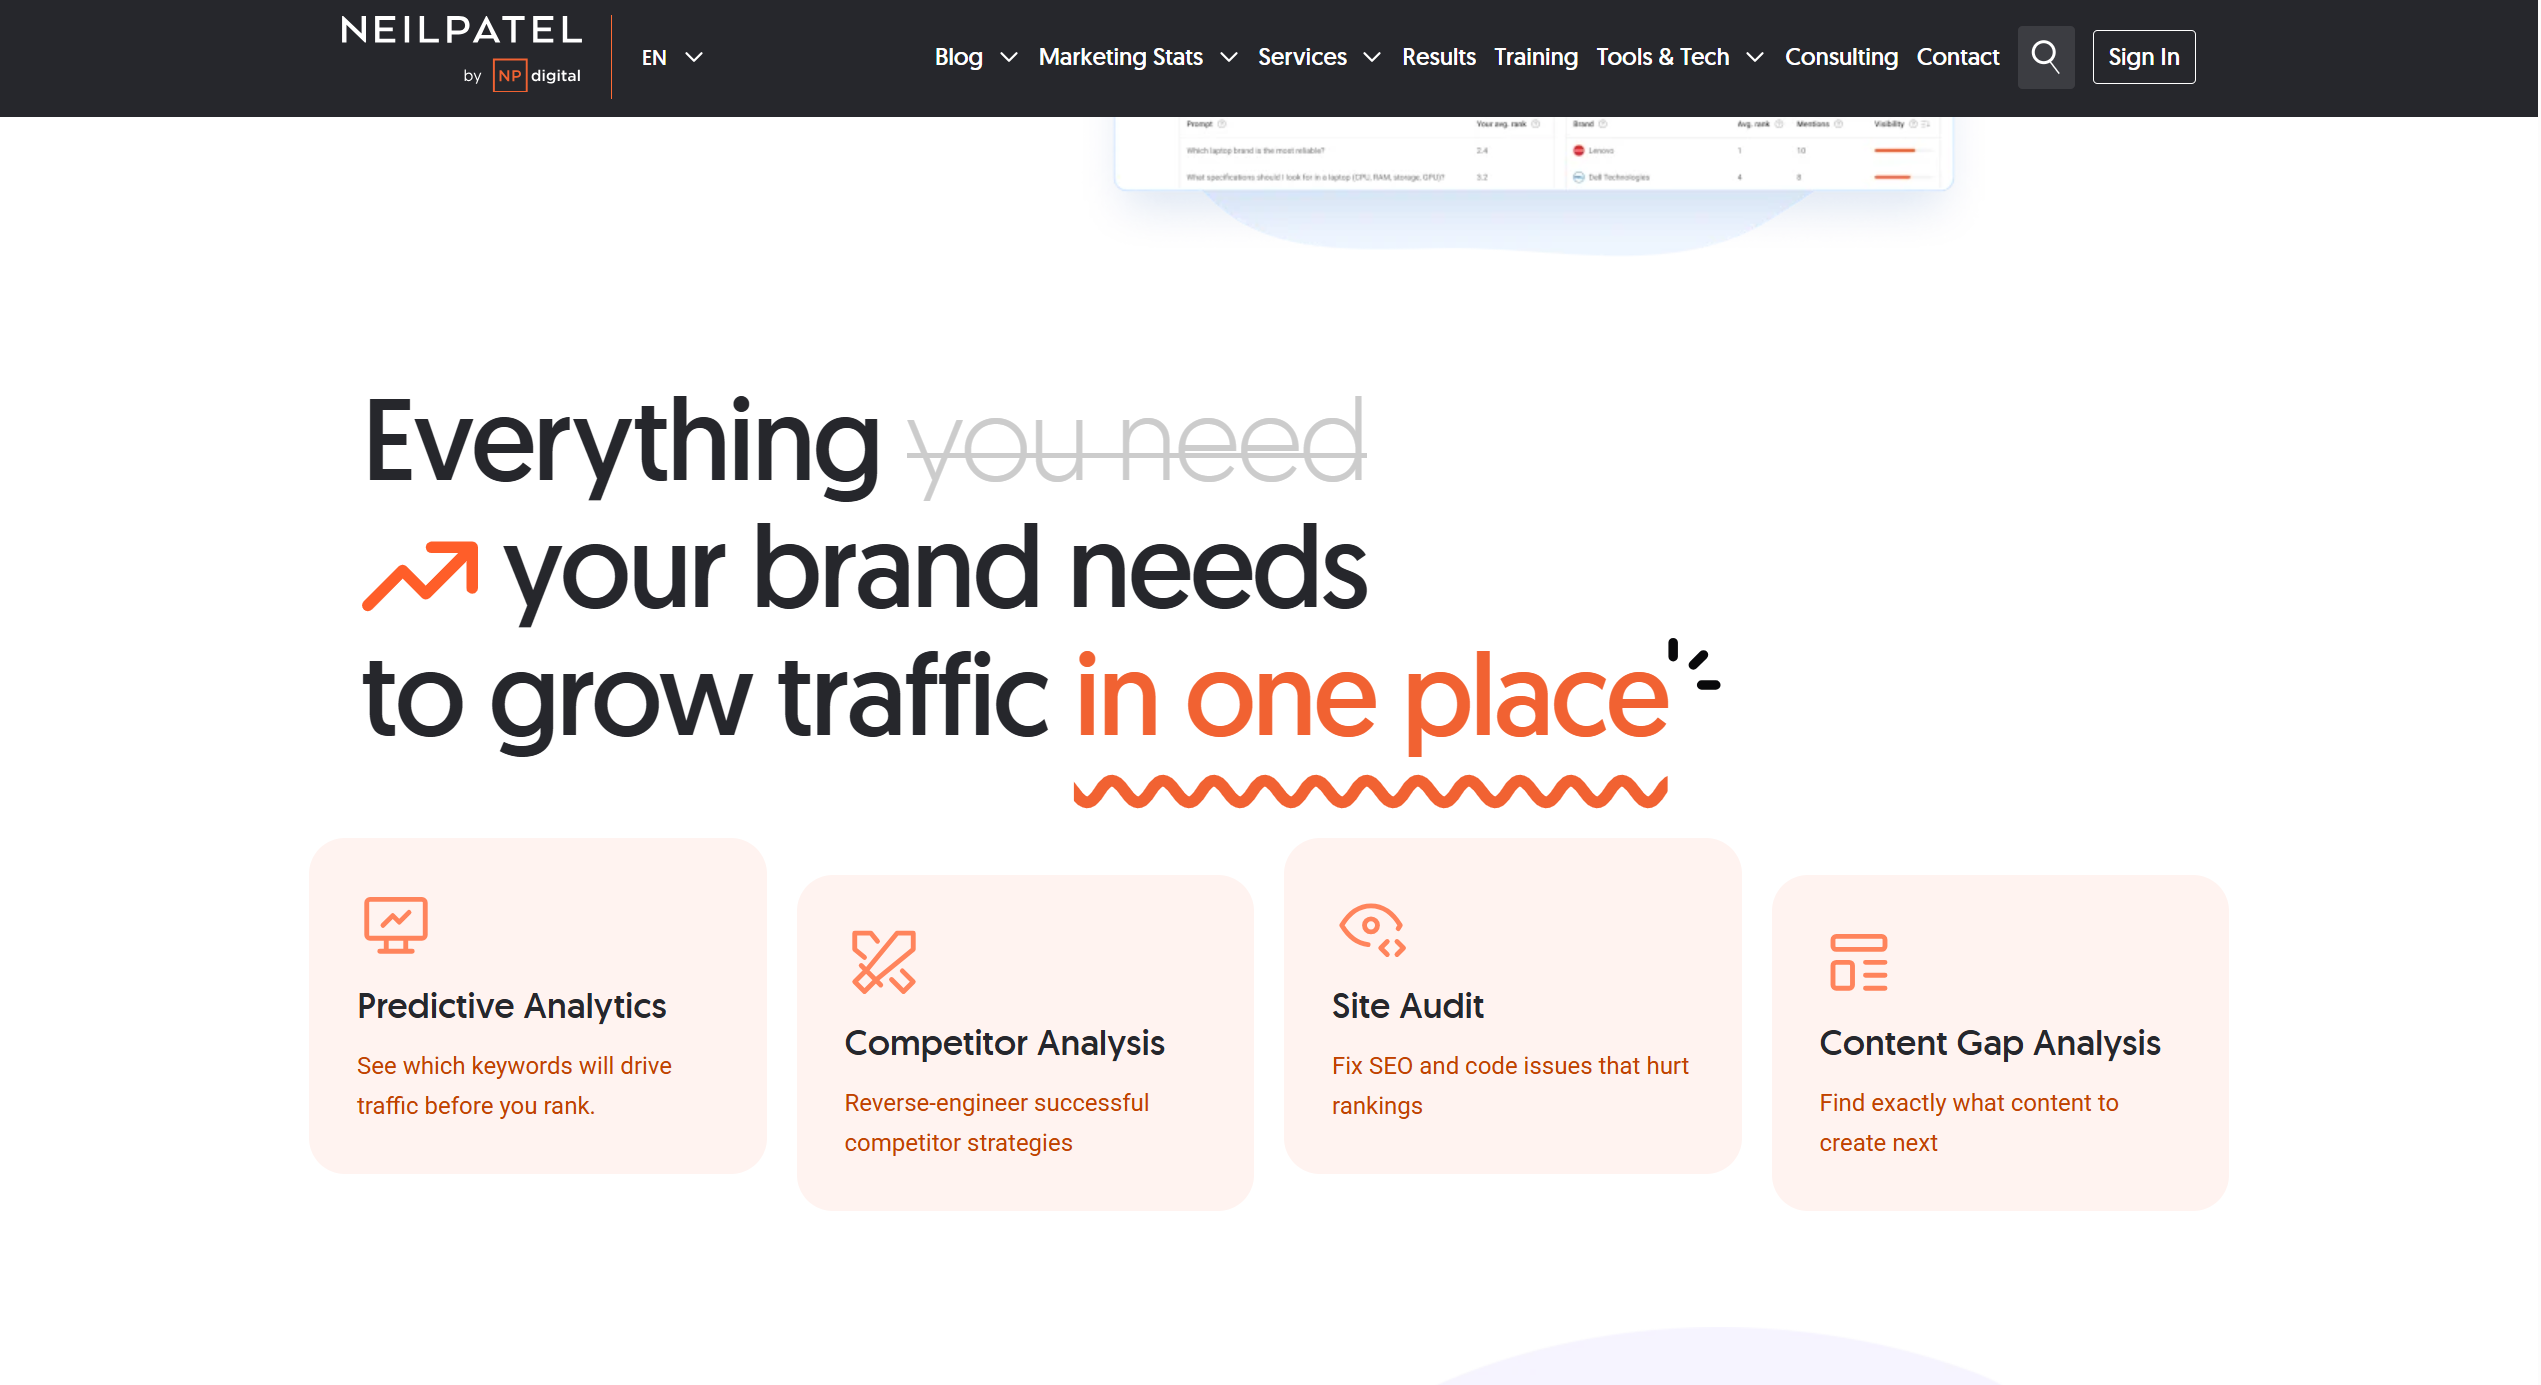Screen dimensions: 2541x1385
Task: Expand the Marketing Stats chevron
Action: pyautogui.click(x=1230, y=58)
